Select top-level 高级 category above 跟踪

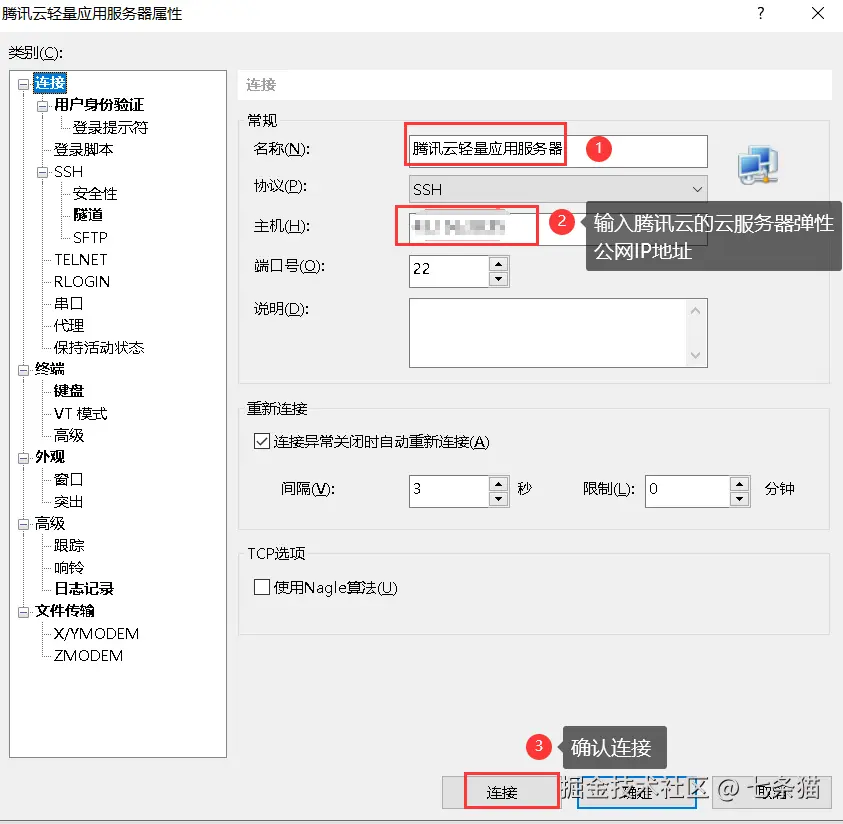pyautogui.click(x=49, y=524)
